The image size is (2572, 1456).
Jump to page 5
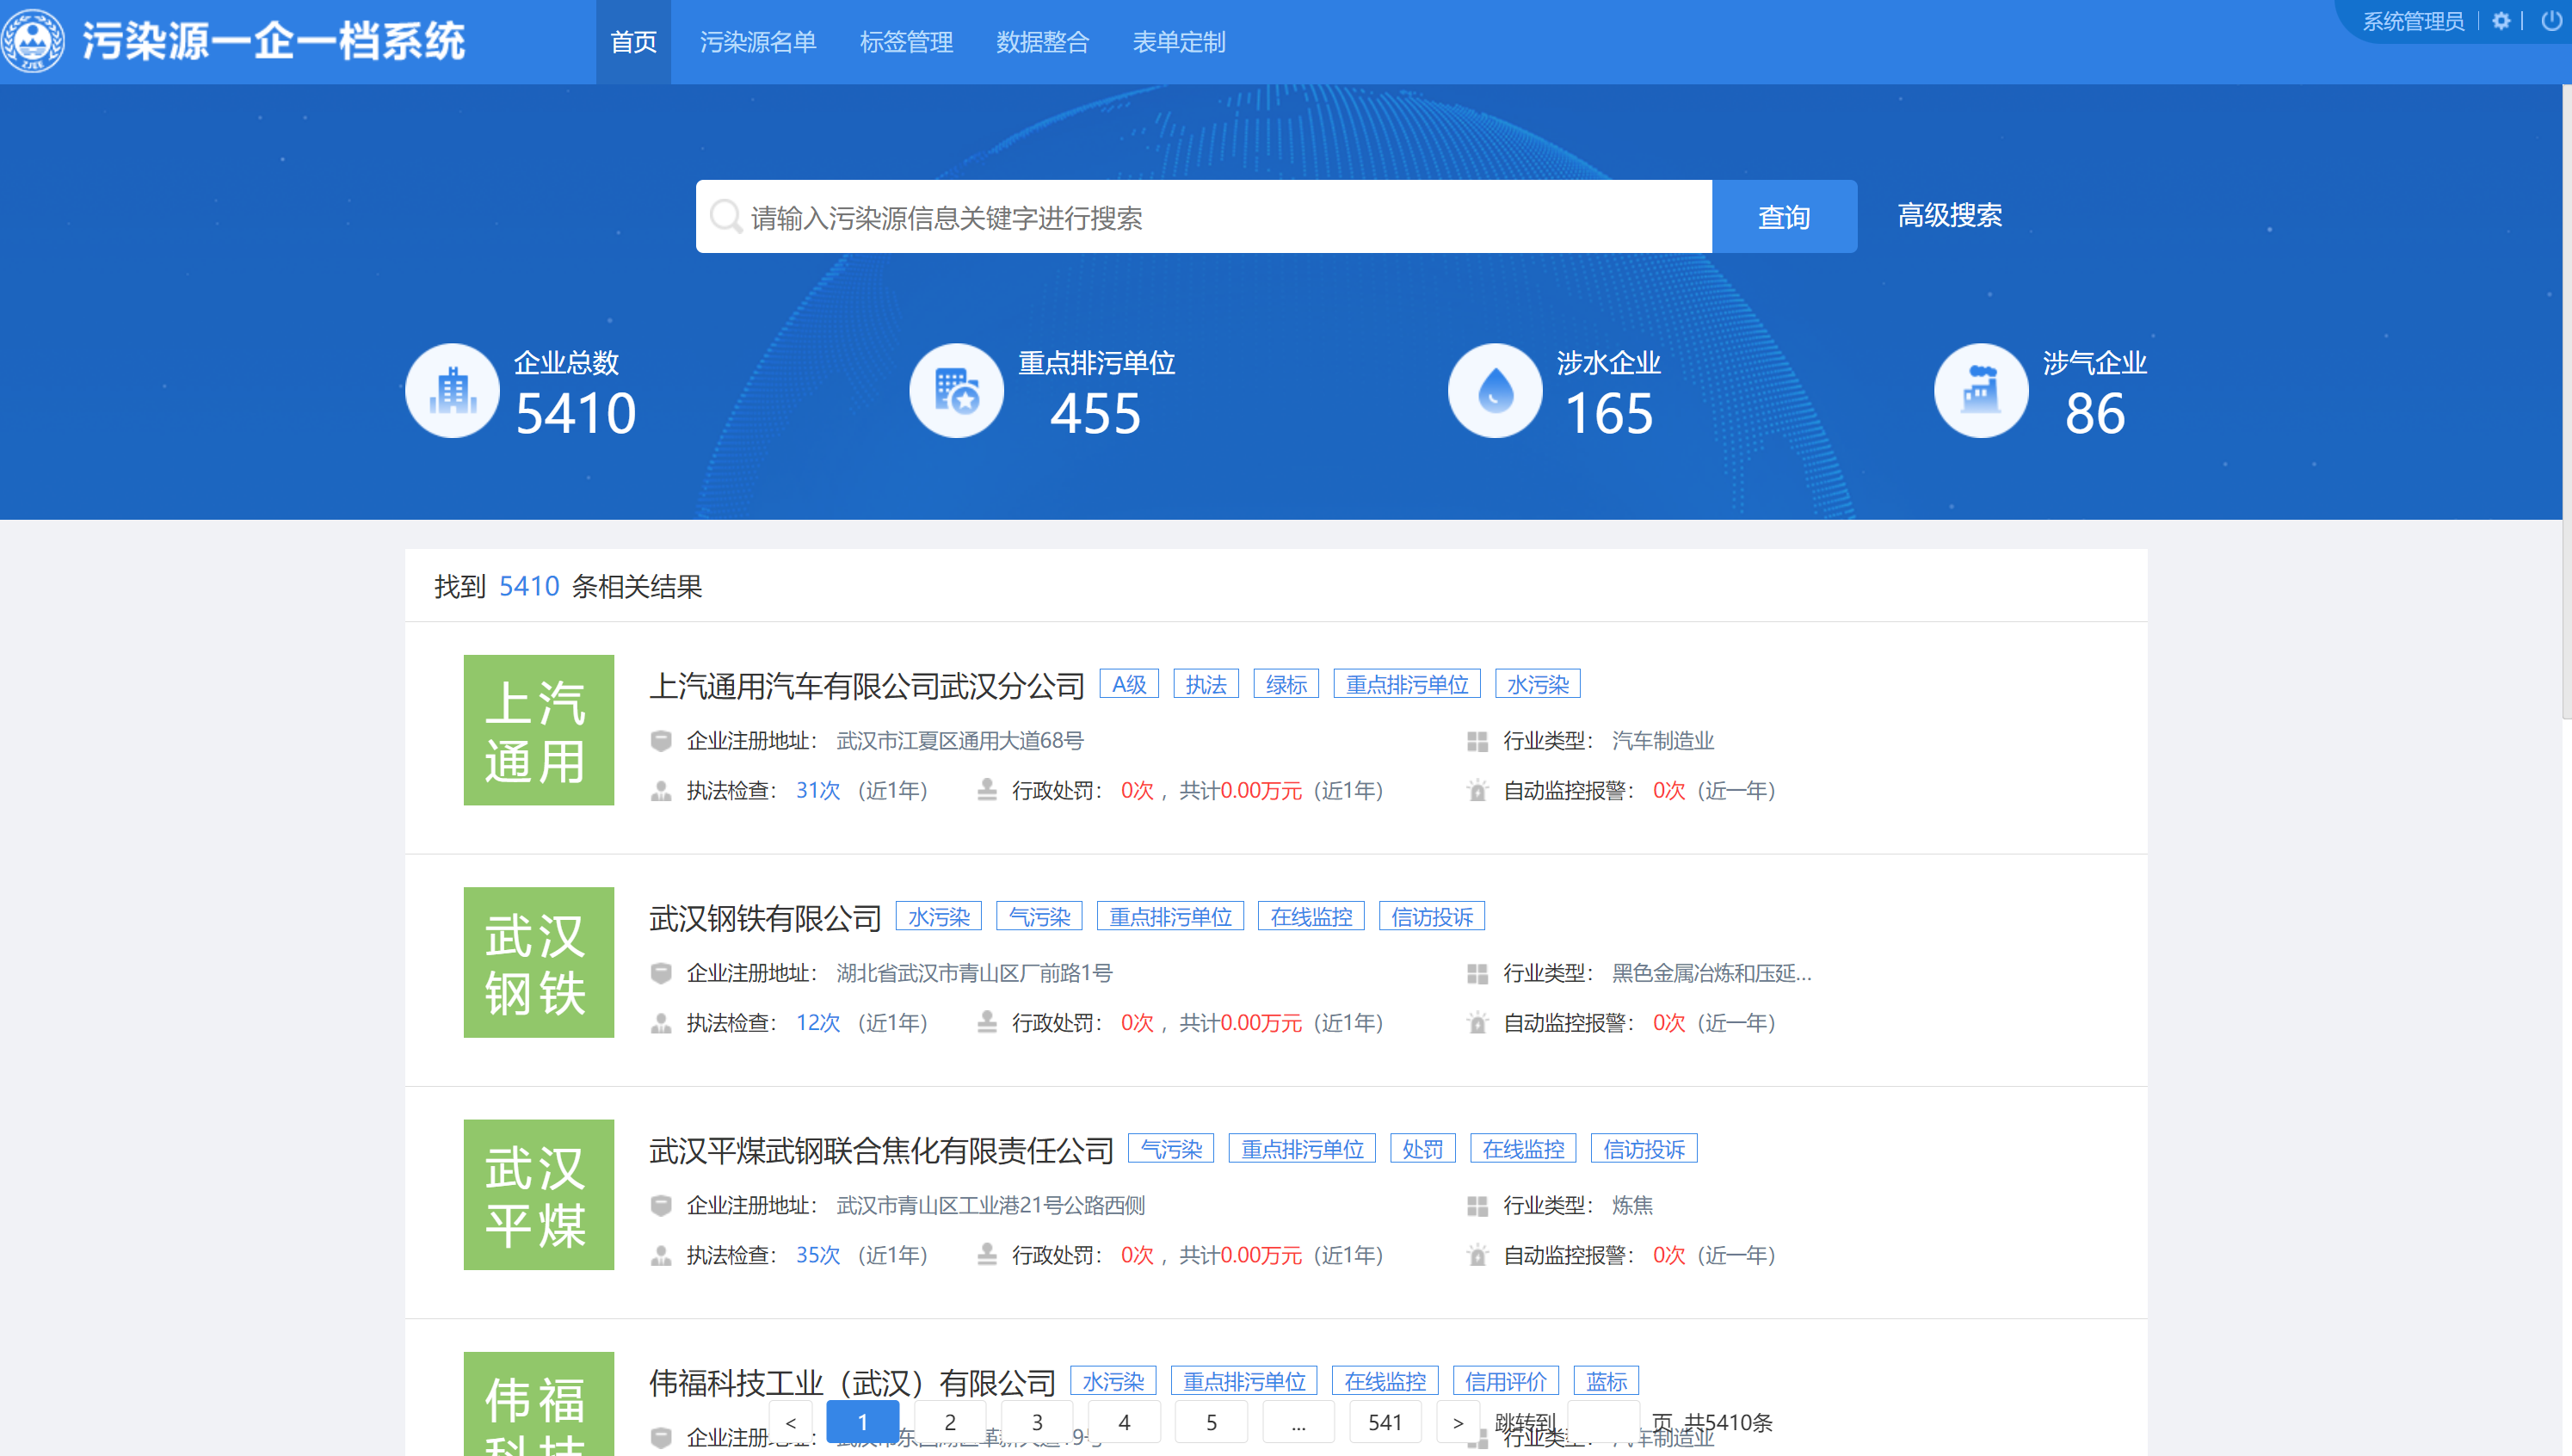coord(1211,1422)
